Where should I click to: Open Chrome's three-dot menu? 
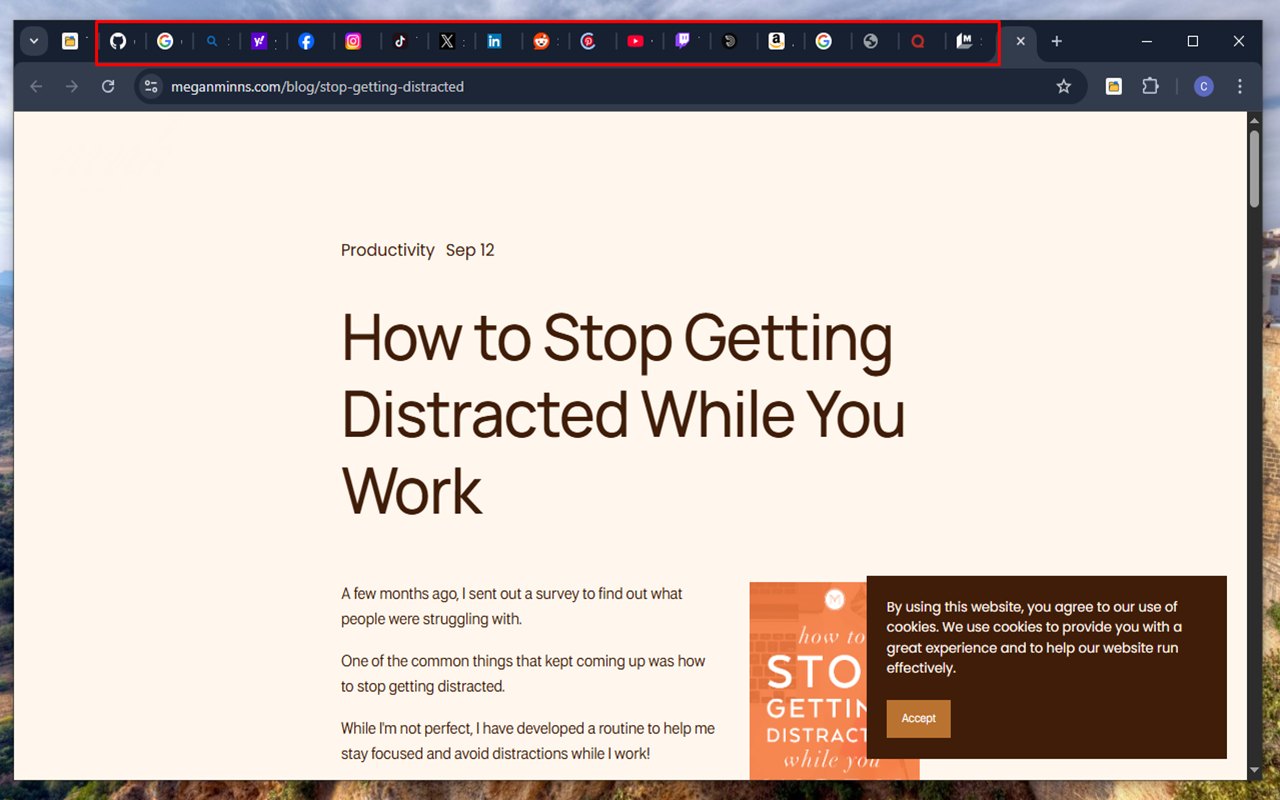(x=1240, y=87)
